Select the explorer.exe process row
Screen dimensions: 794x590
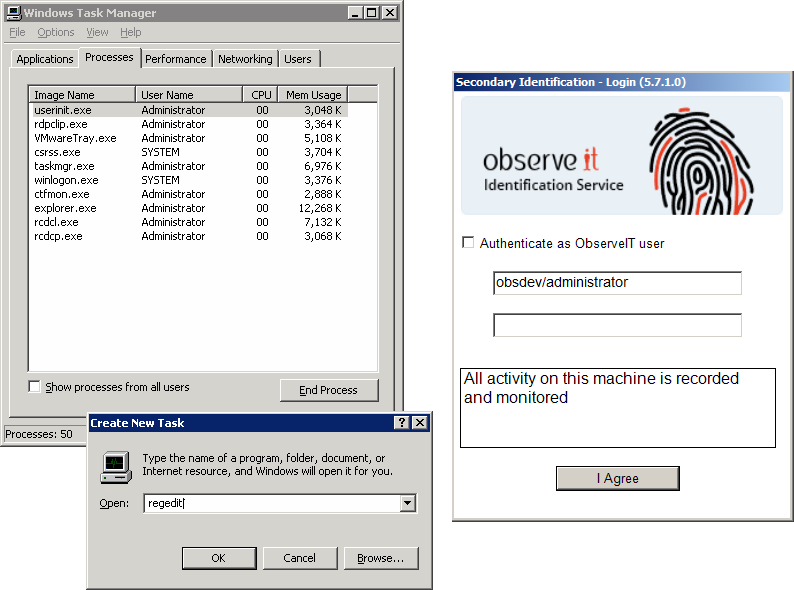point(190,208)
